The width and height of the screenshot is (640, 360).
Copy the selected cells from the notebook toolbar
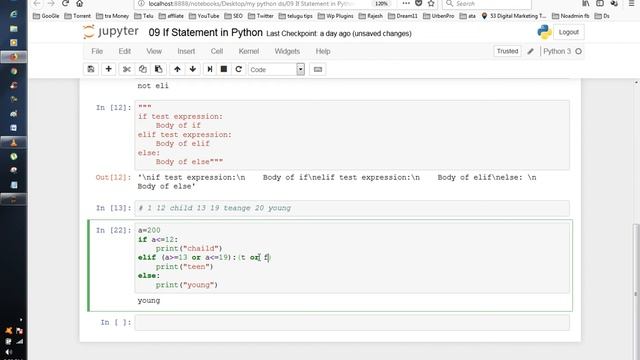point(142,69)
